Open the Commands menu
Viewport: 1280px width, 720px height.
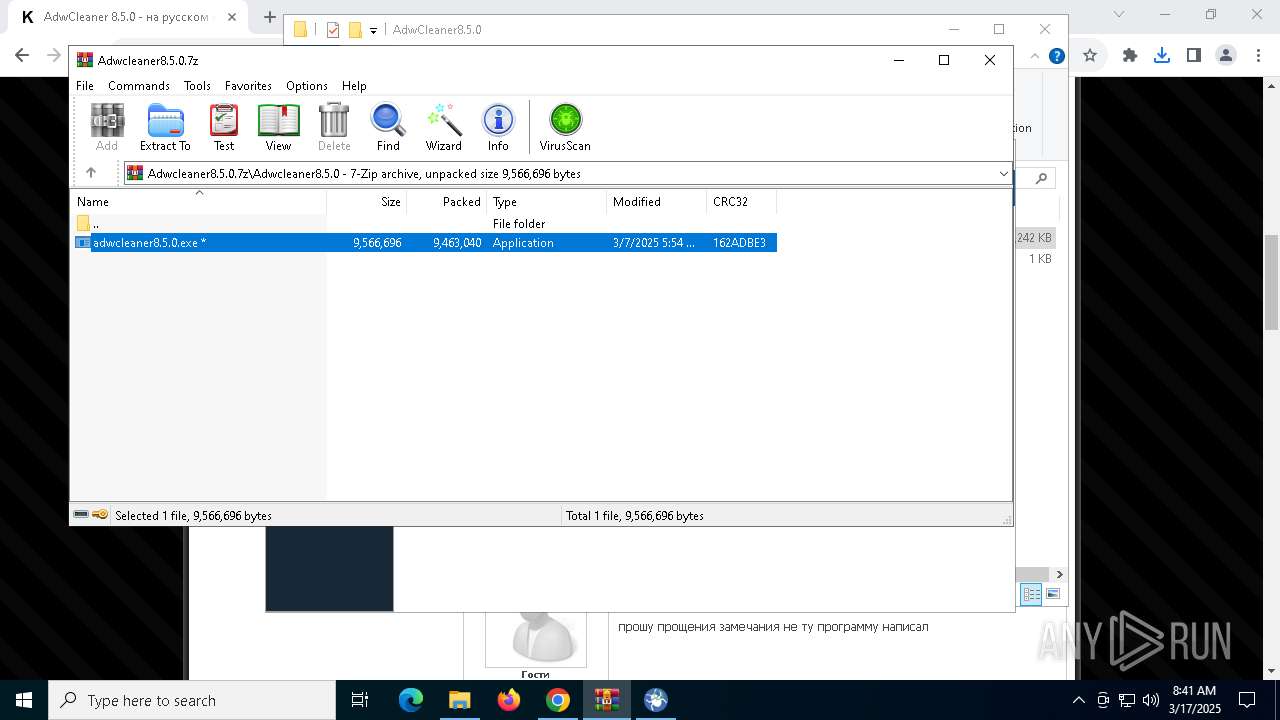point(139,86)
